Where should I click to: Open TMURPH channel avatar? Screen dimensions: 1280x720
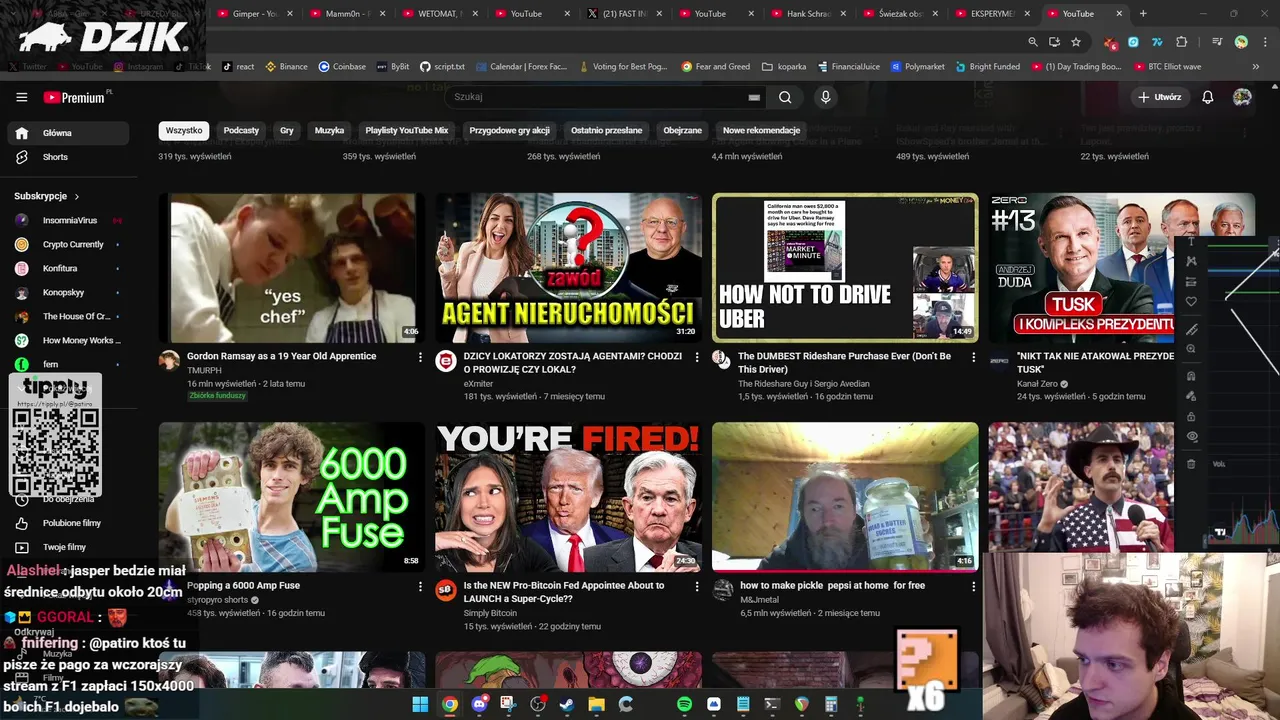(x=169, y=361)
